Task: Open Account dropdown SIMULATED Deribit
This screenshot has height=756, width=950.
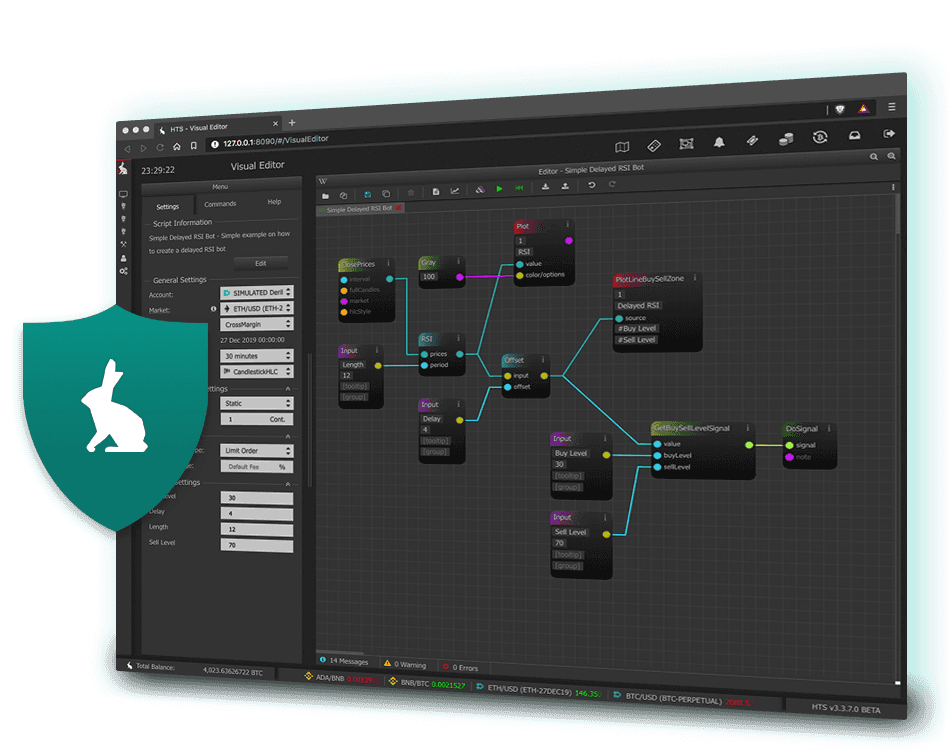Action: 257,293
